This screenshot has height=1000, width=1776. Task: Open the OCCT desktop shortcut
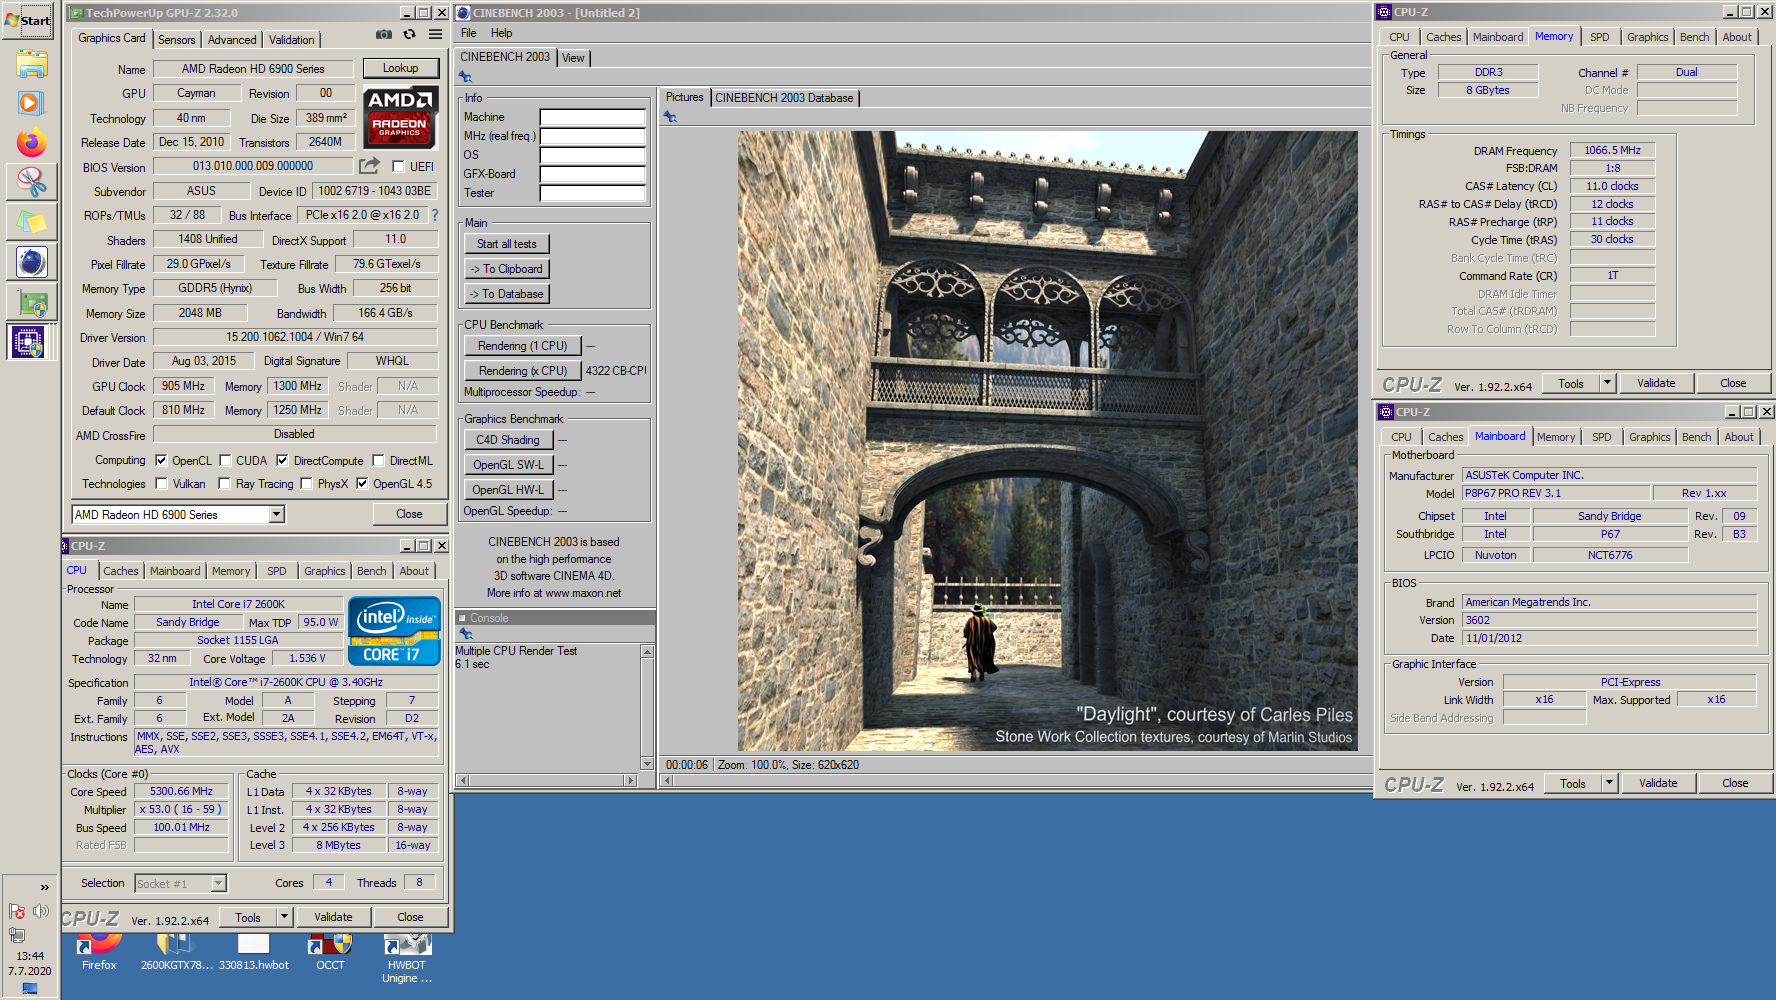coord(330,952)
